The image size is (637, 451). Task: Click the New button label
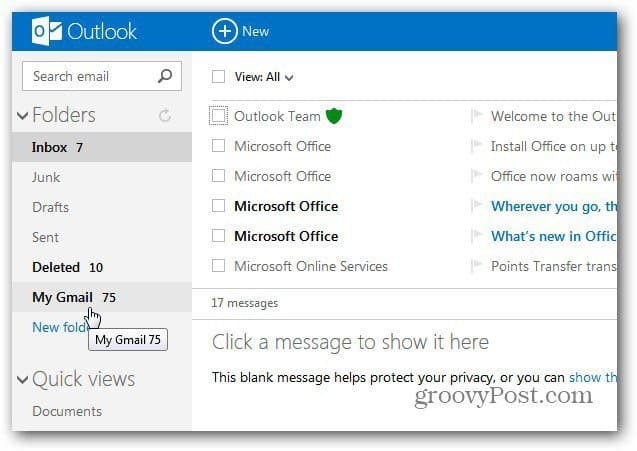[255, 31]
